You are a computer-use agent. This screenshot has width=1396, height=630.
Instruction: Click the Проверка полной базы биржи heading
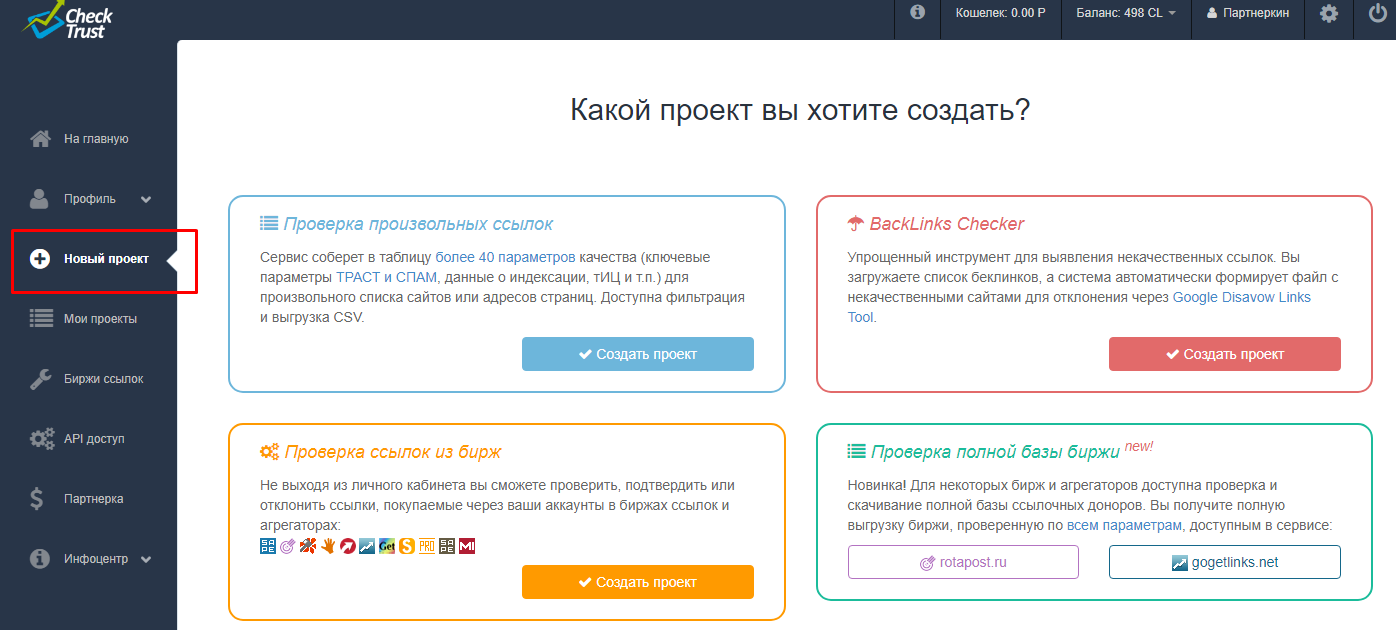[995, 452]
